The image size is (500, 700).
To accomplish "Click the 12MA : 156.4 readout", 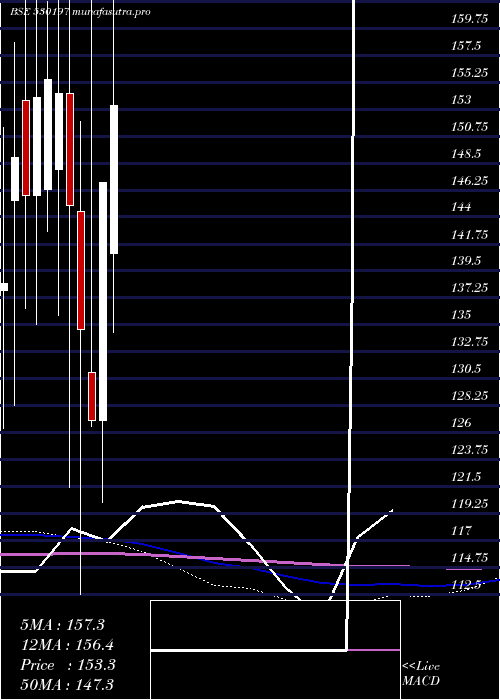I will point(67,645).
